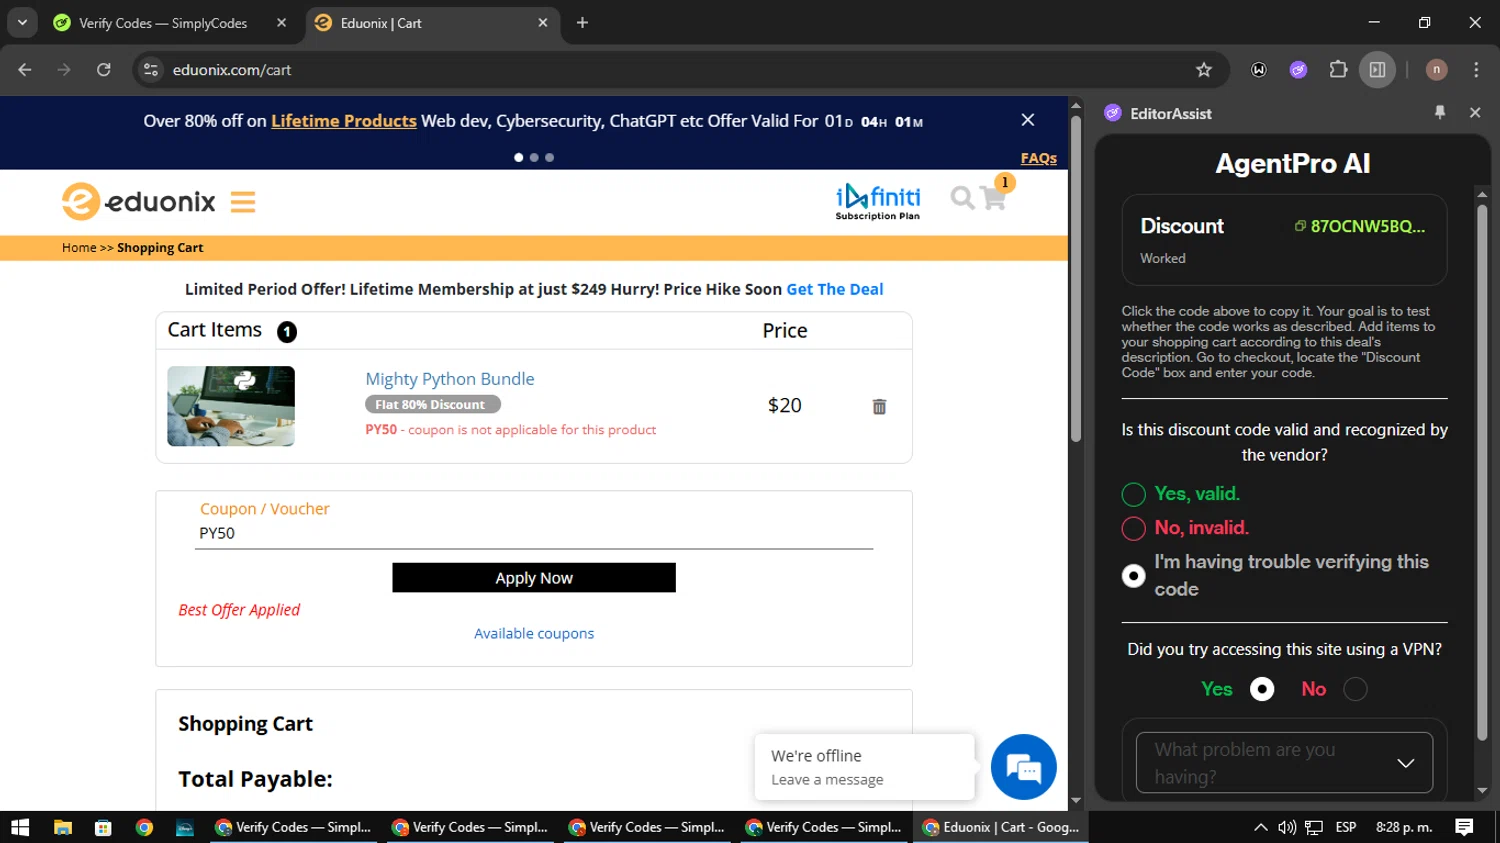Show hidden system tray icons chevron

tap(1260, 827)
